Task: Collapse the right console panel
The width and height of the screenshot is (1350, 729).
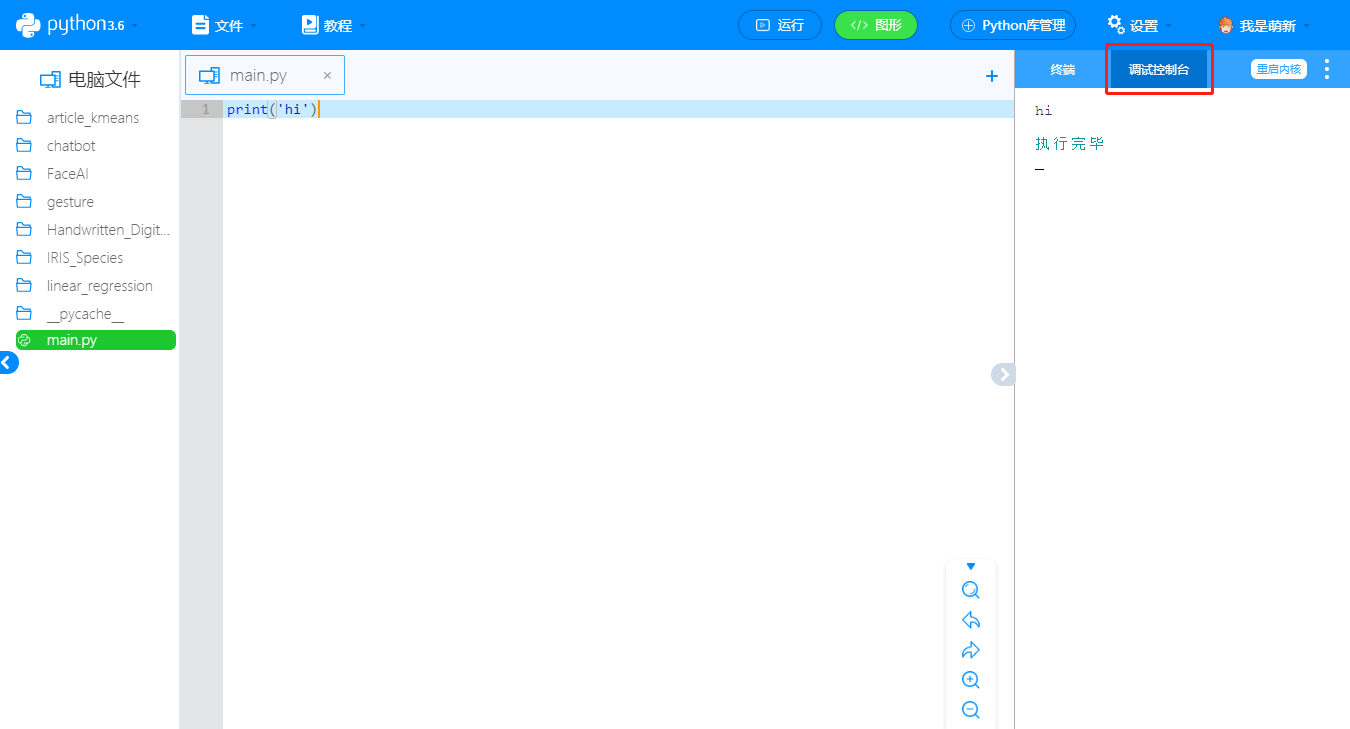Action: 1003,374
